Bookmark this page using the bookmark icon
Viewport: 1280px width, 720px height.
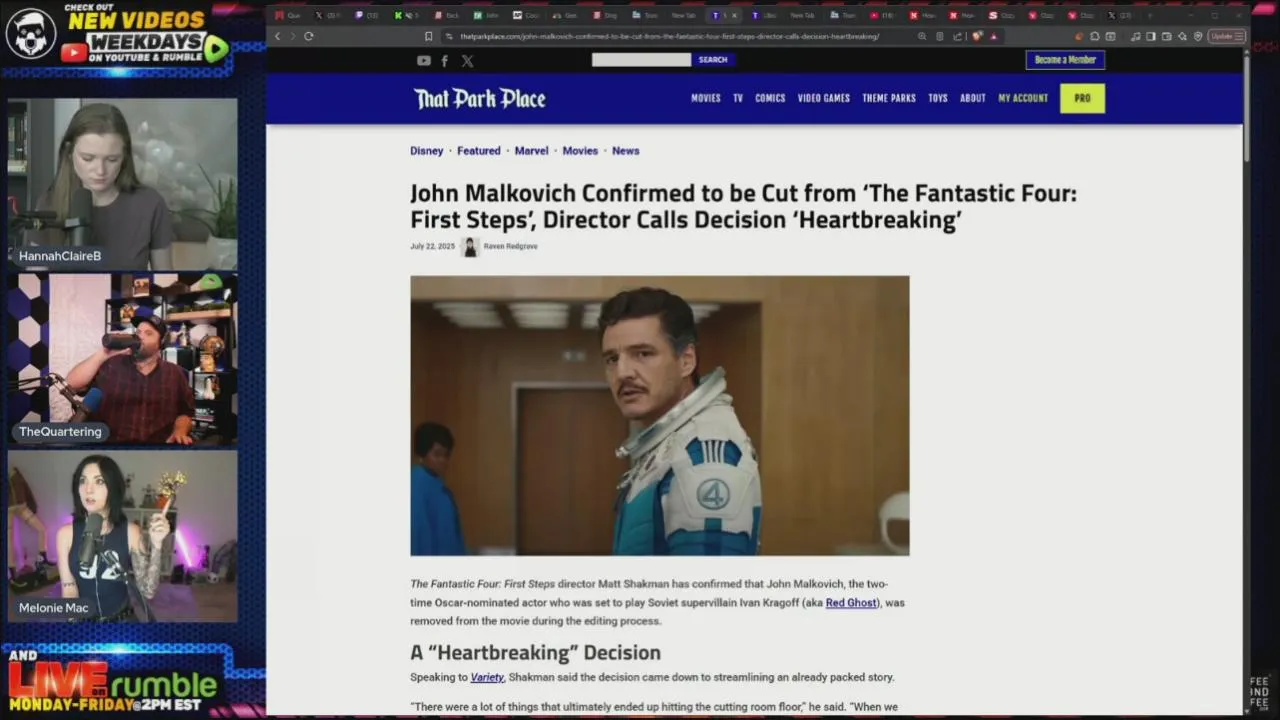coord(429,36)
